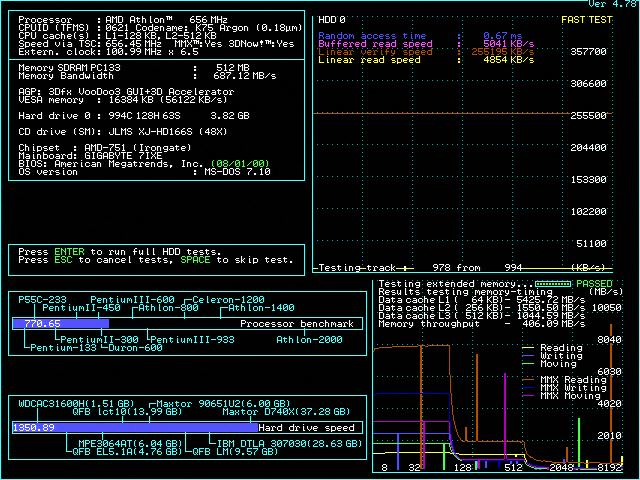Click the VESA memory 16384 KB line
Image resolution: width=640 pixels, height=480 pixels.
pos(123,100)
